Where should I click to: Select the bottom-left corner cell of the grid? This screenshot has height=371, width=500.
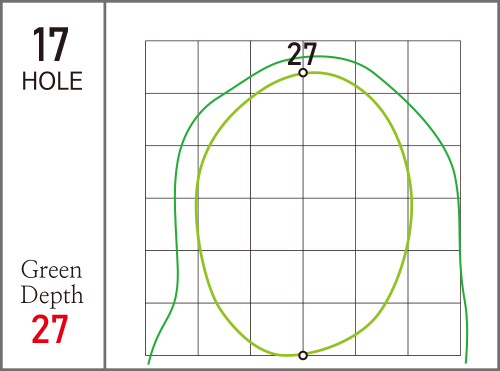point(172,329)
